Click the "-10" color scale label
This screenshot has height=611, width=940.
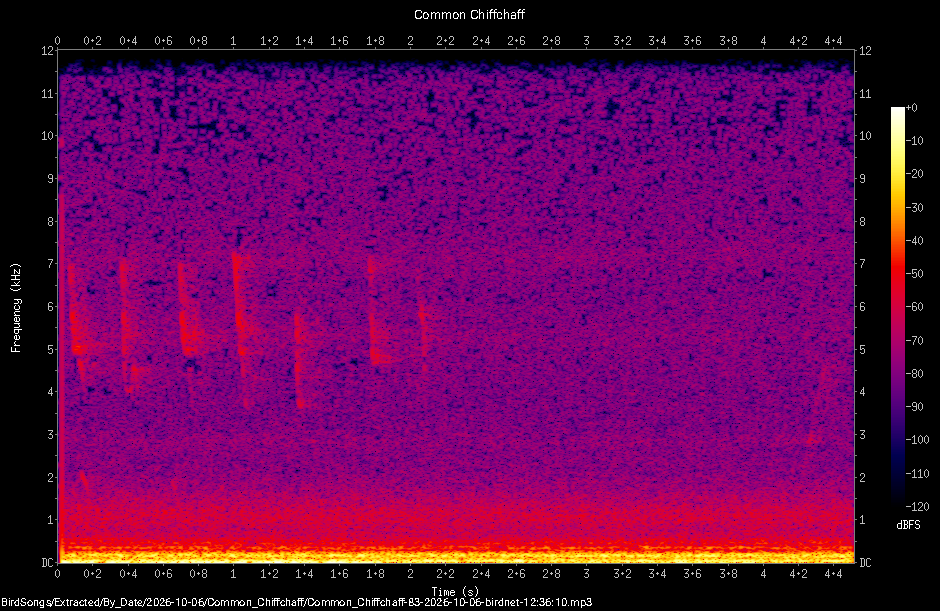(914, 141)
